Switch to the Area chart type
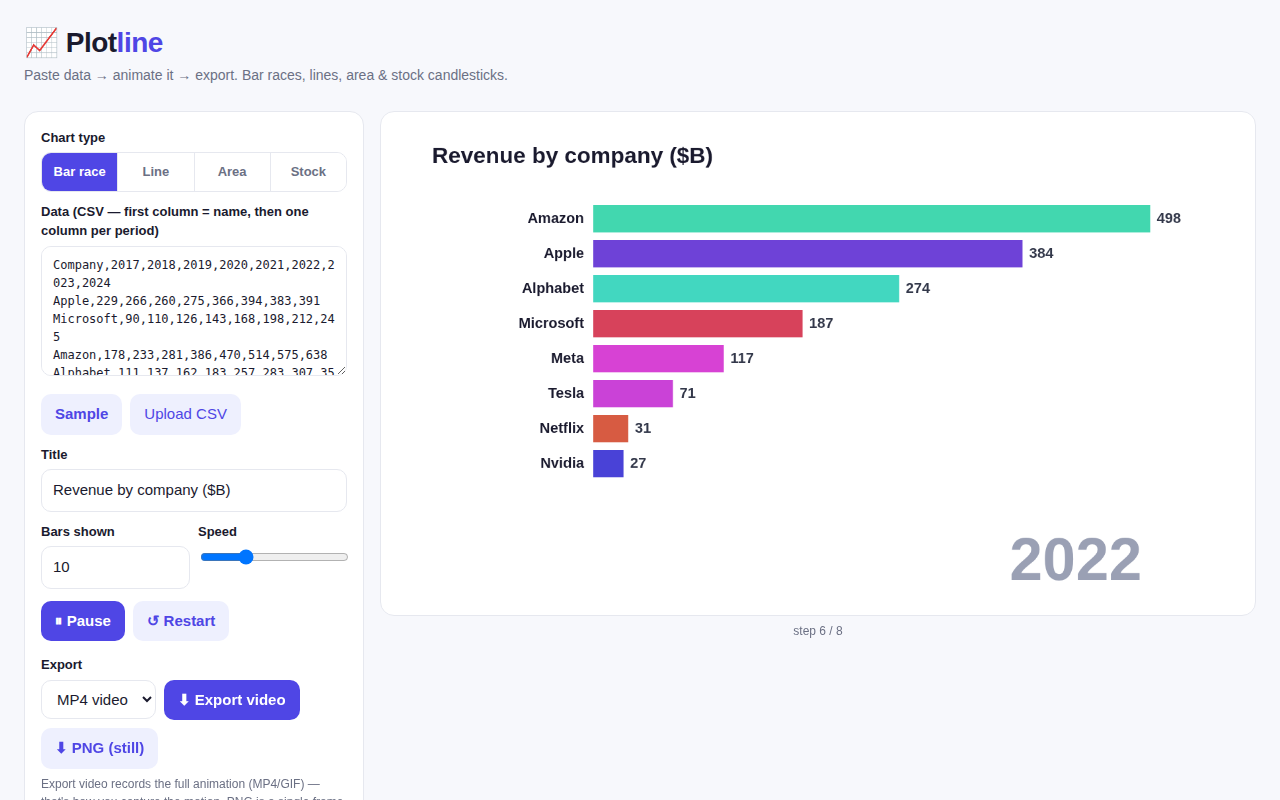 pos(232,172)
